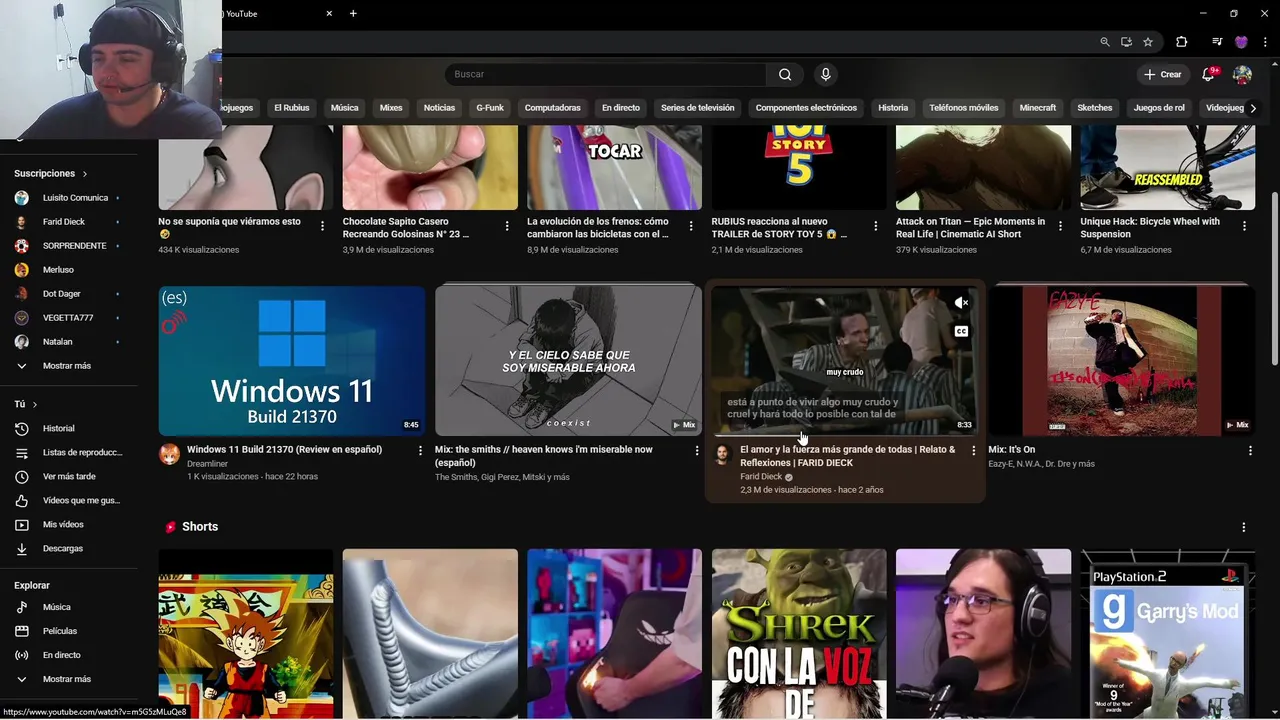Open browser extensions puzzle icon
The image size is (1280, 720).
tap(1181, 42)
